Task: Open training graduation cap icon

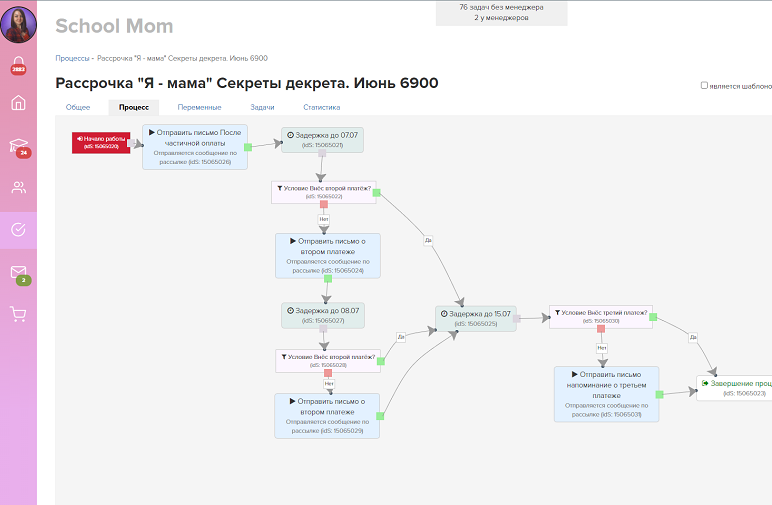Action: (18, 146)
